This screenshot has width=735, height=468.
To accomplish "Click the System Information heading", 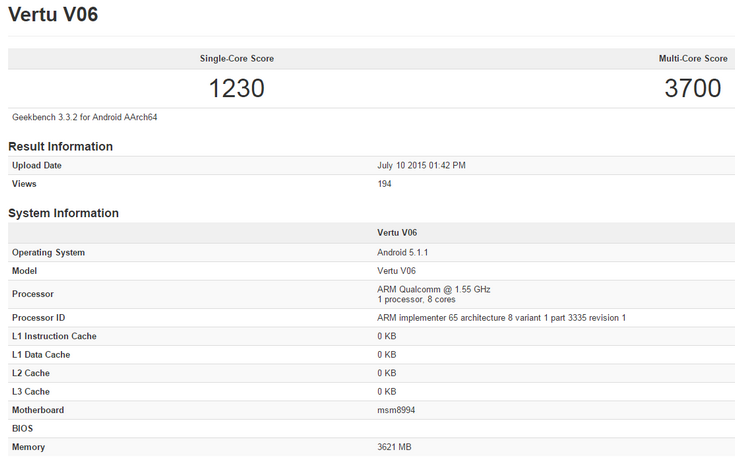I will click(63, 213).
